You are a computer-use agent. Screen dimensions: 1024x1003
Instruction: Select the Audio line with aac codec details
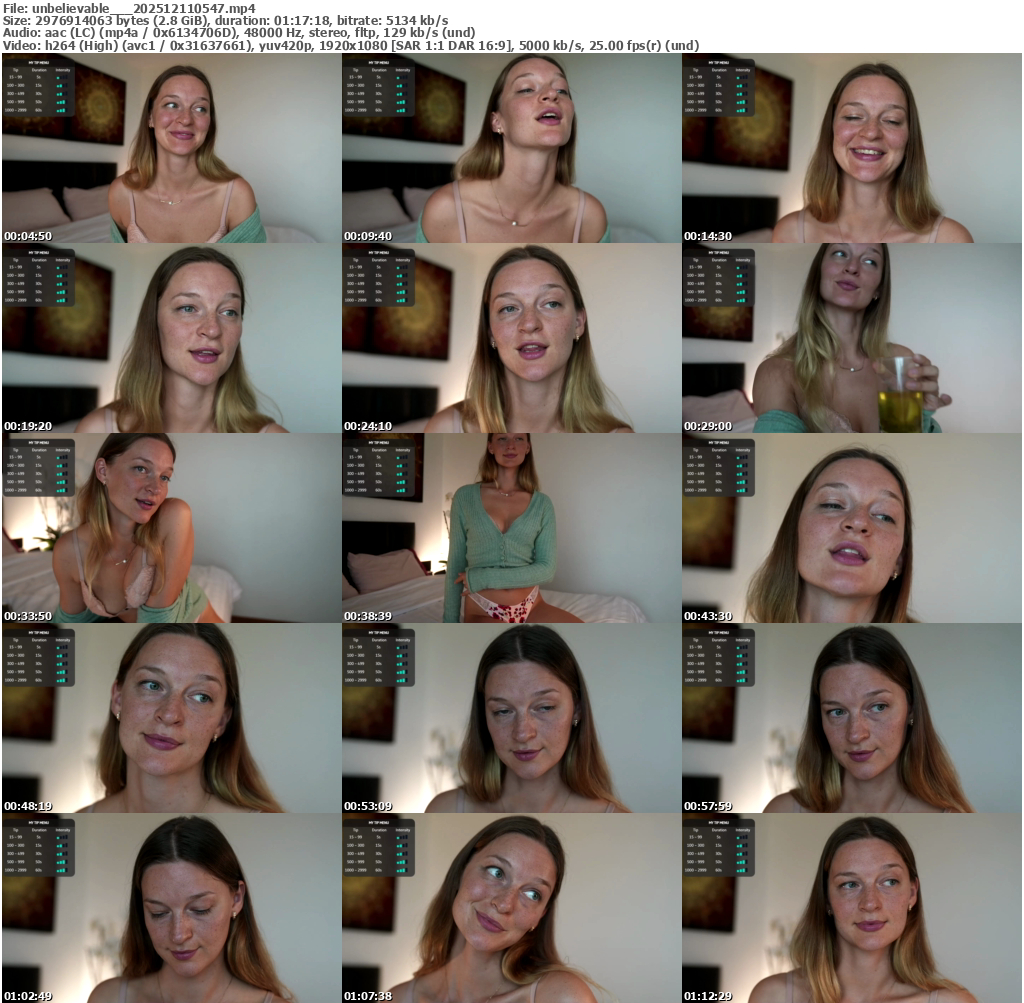pos(239,33)
